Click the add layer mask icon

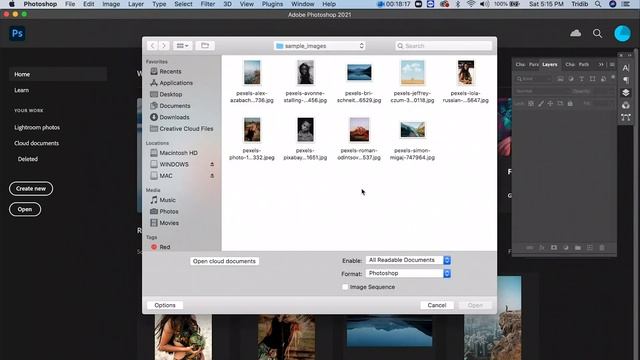554,248
